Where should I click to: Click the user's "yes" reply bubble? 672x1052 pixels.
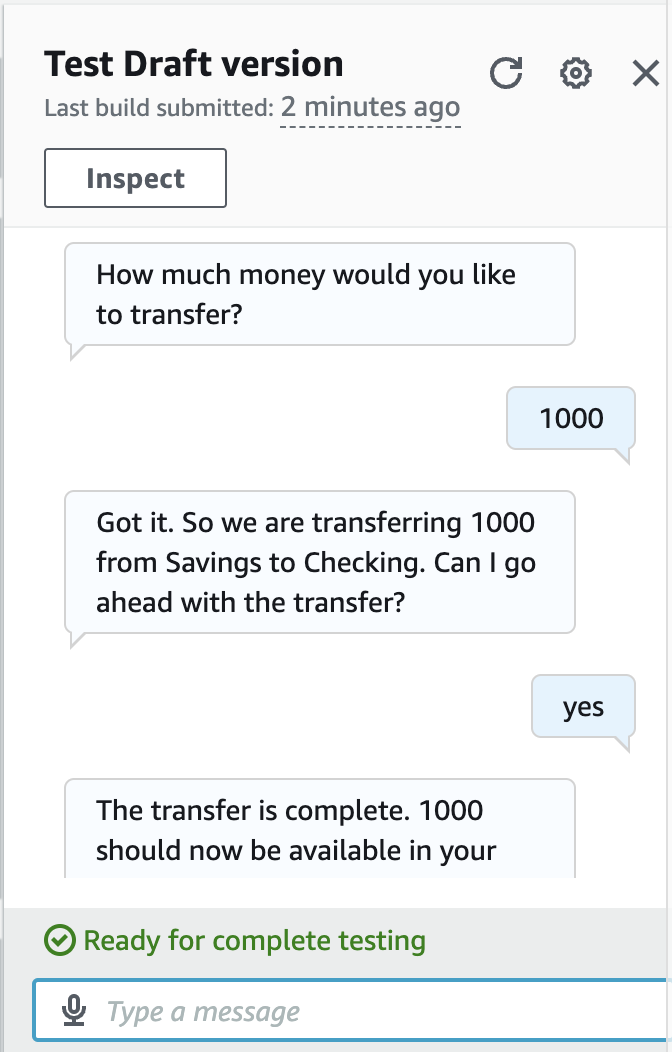[x=583, y=708]
